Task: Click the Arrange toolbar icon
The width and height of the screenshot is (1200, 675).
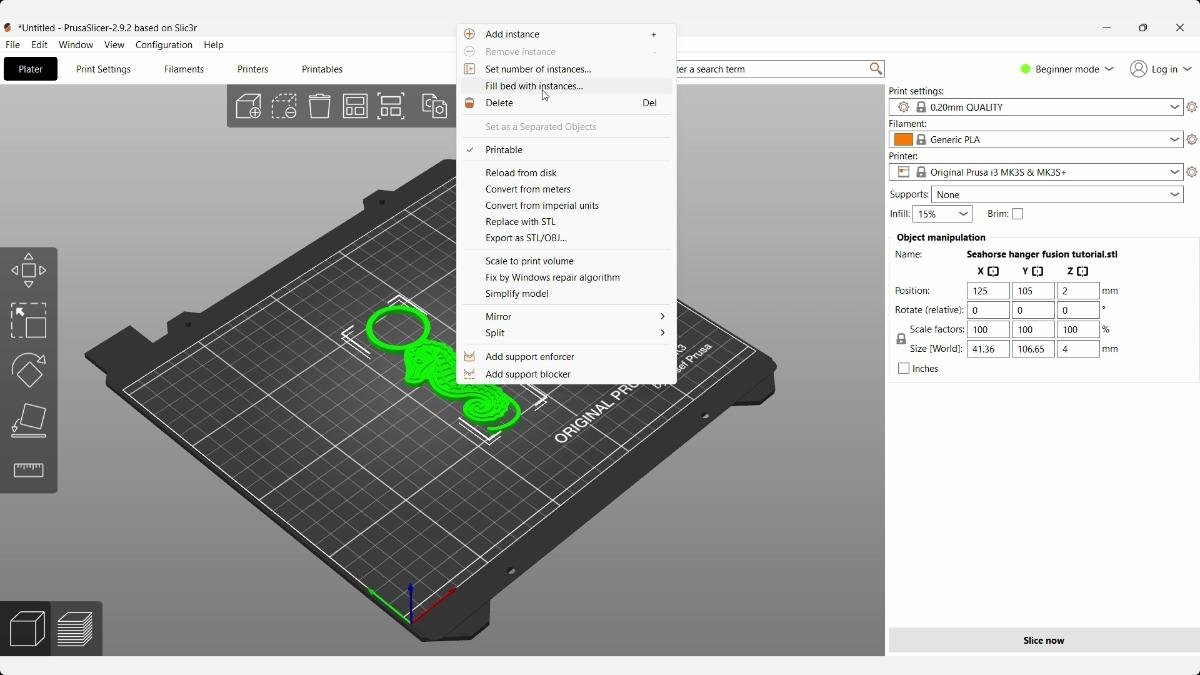Action: (355, 106)
